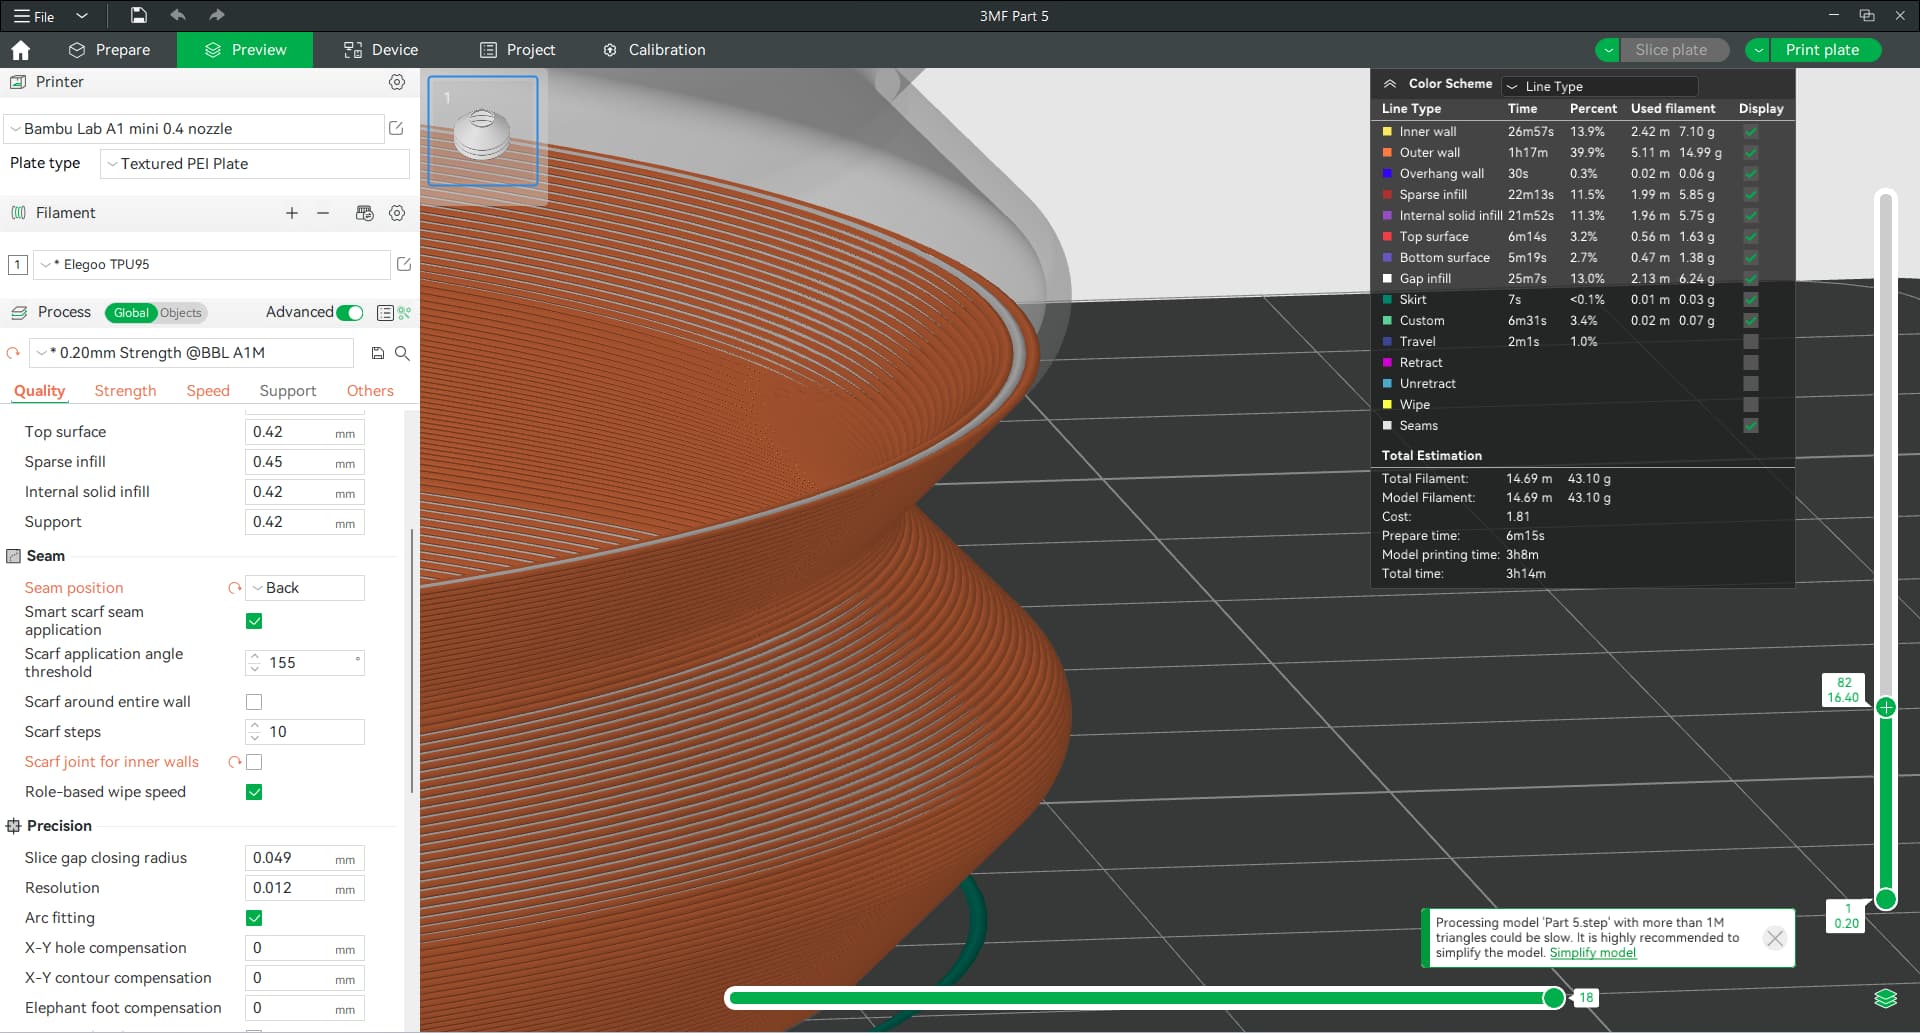Screen dimensions: 1920x1033
Task: Show Travel lines in display
Action: (x=1750, y=342)
